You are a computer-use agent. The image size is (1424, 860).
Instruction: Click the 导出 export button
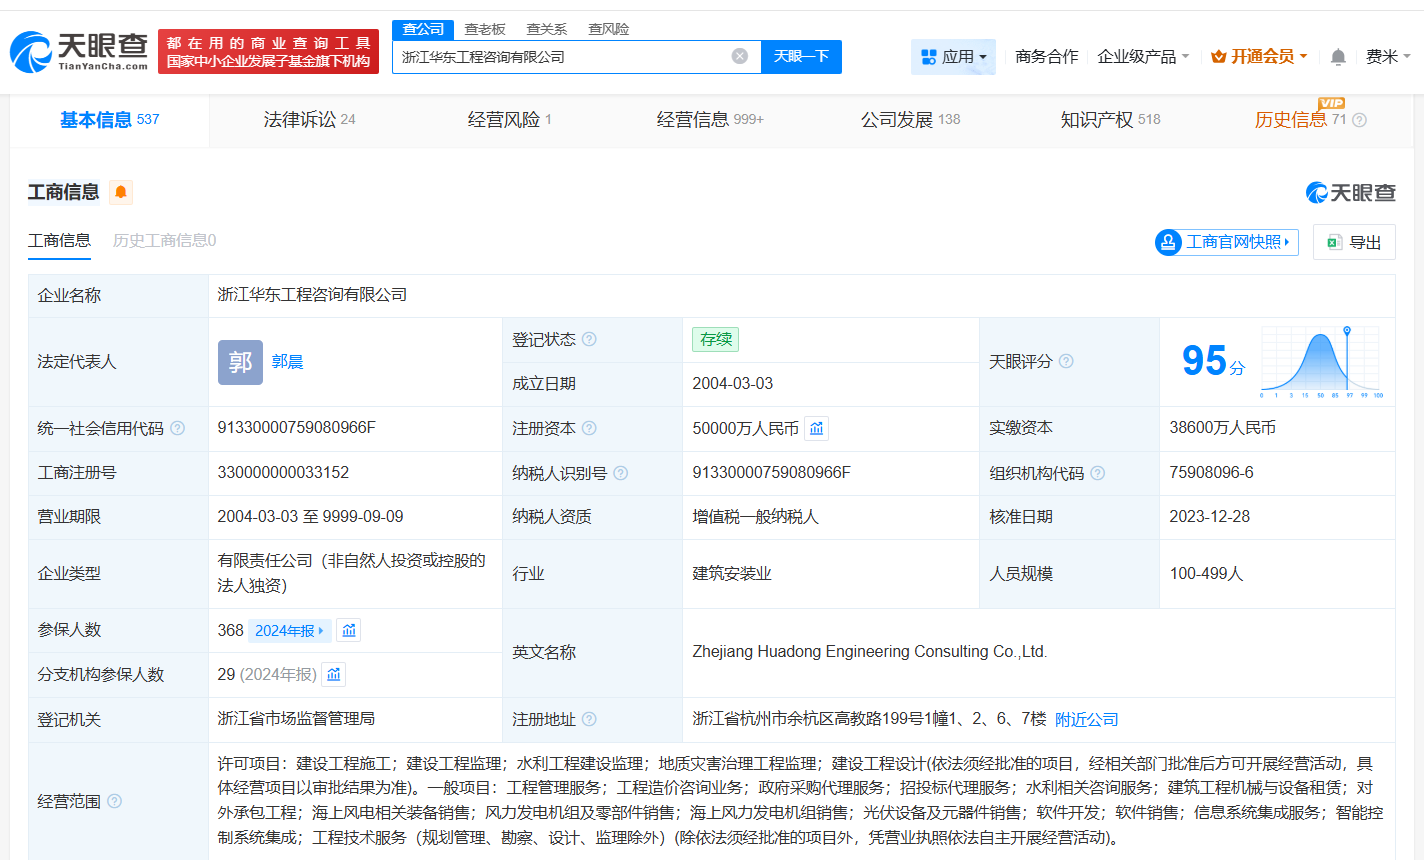coord(1355,242)
